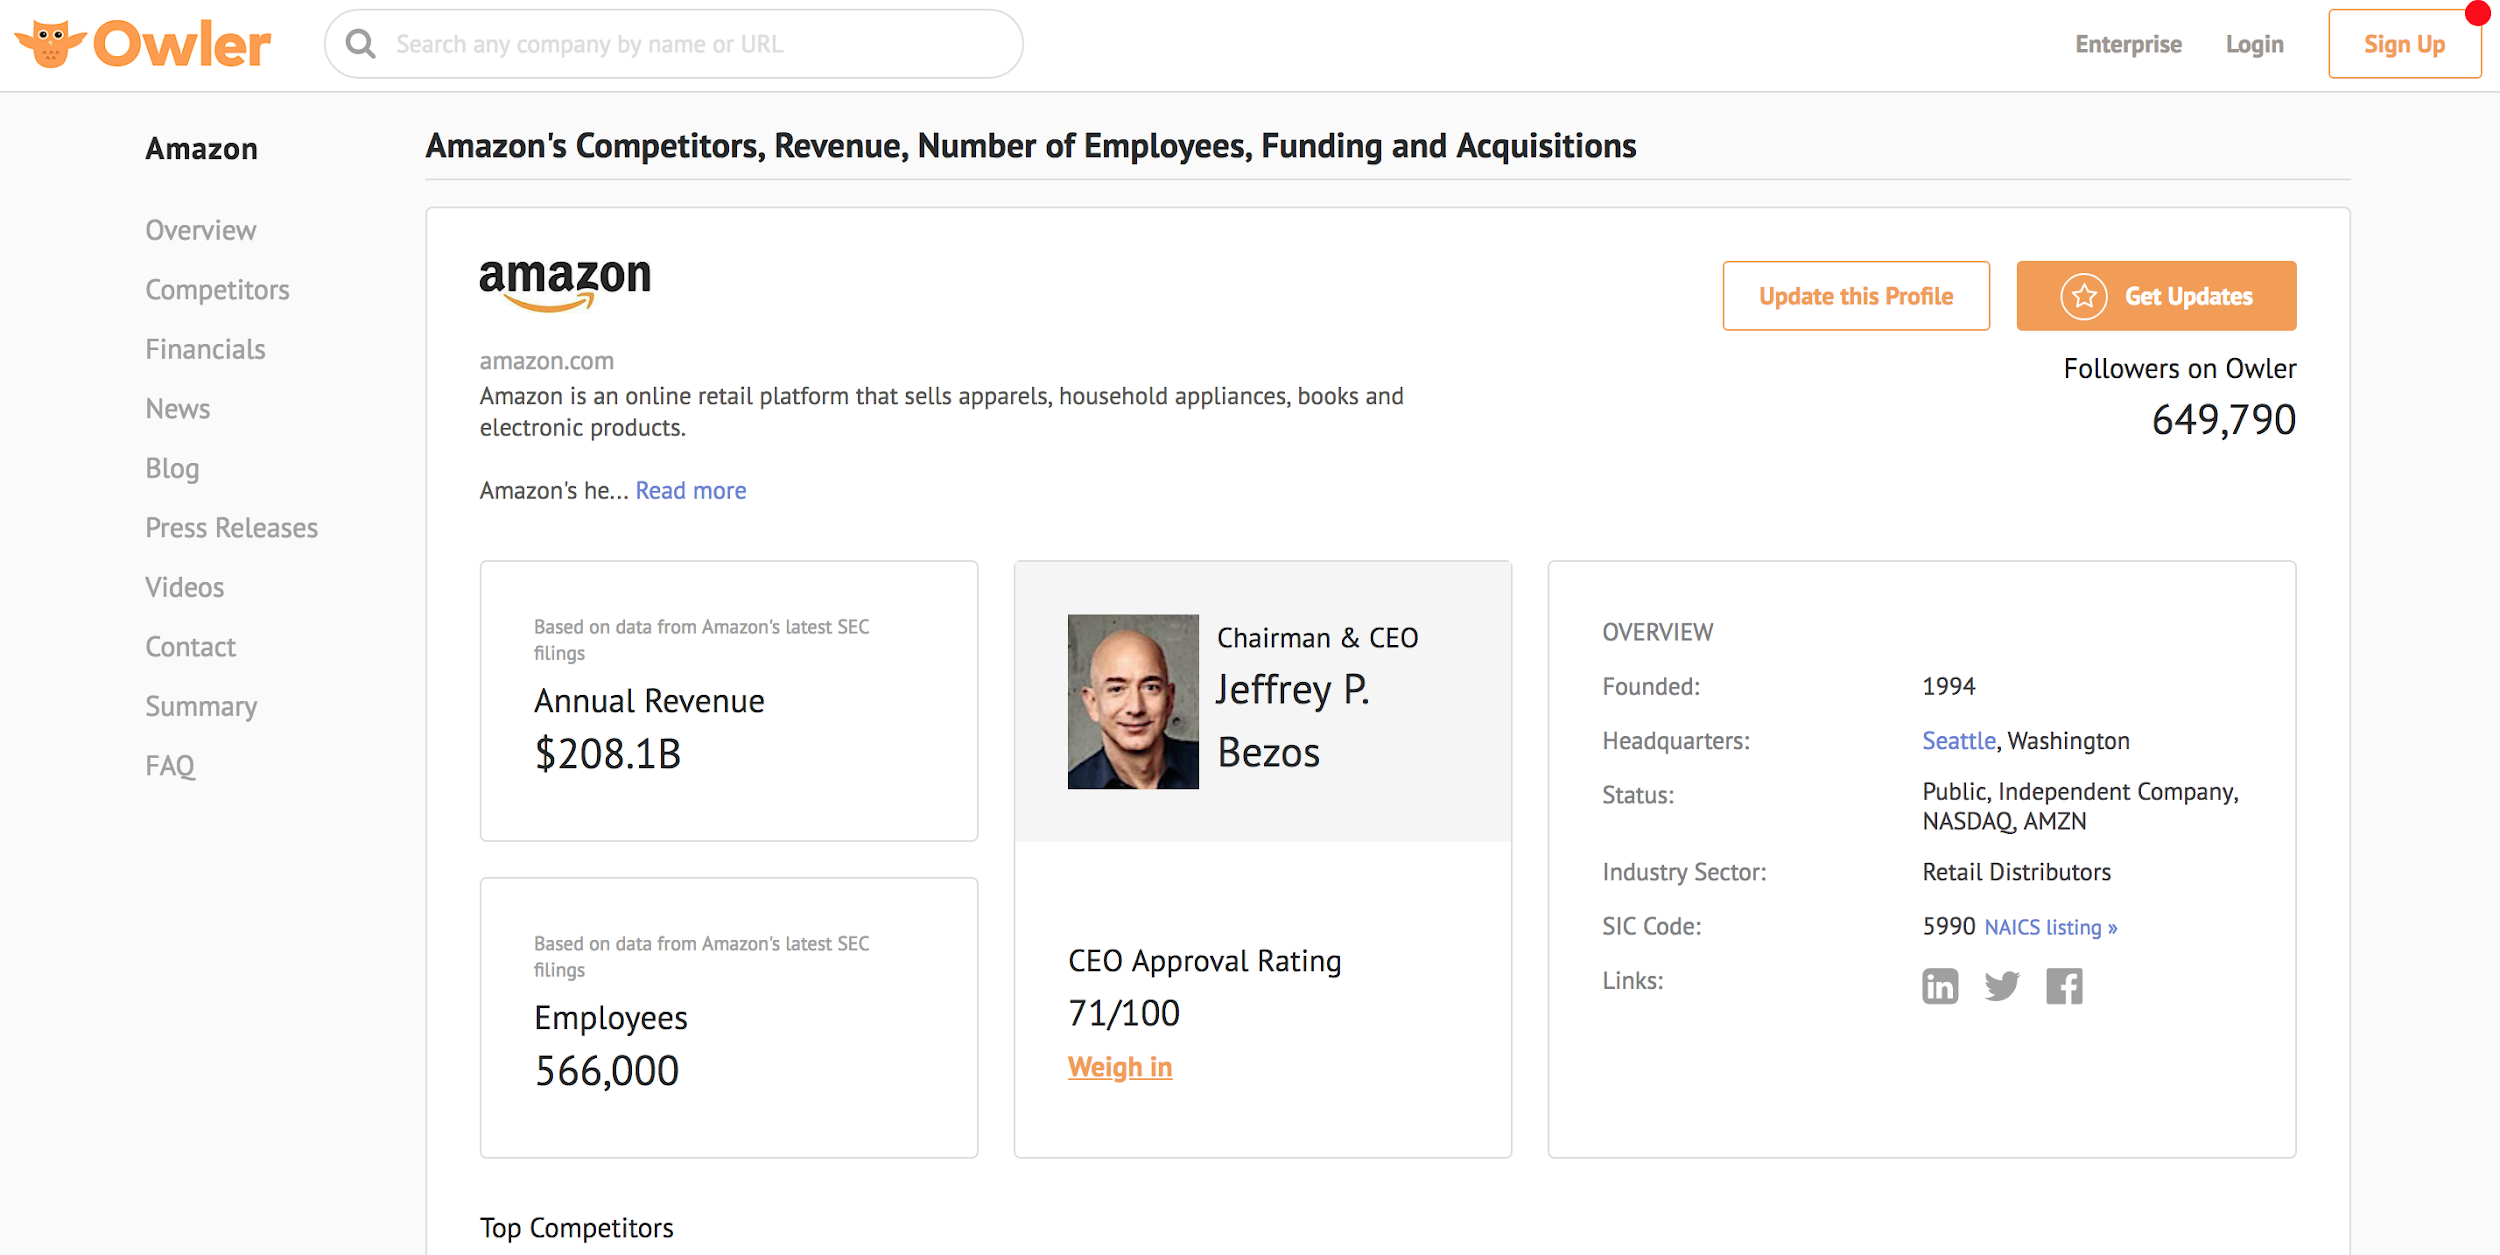Click the SIC code 5990
This screenshot has height=1255, width=2500.
coord(1949,926)
